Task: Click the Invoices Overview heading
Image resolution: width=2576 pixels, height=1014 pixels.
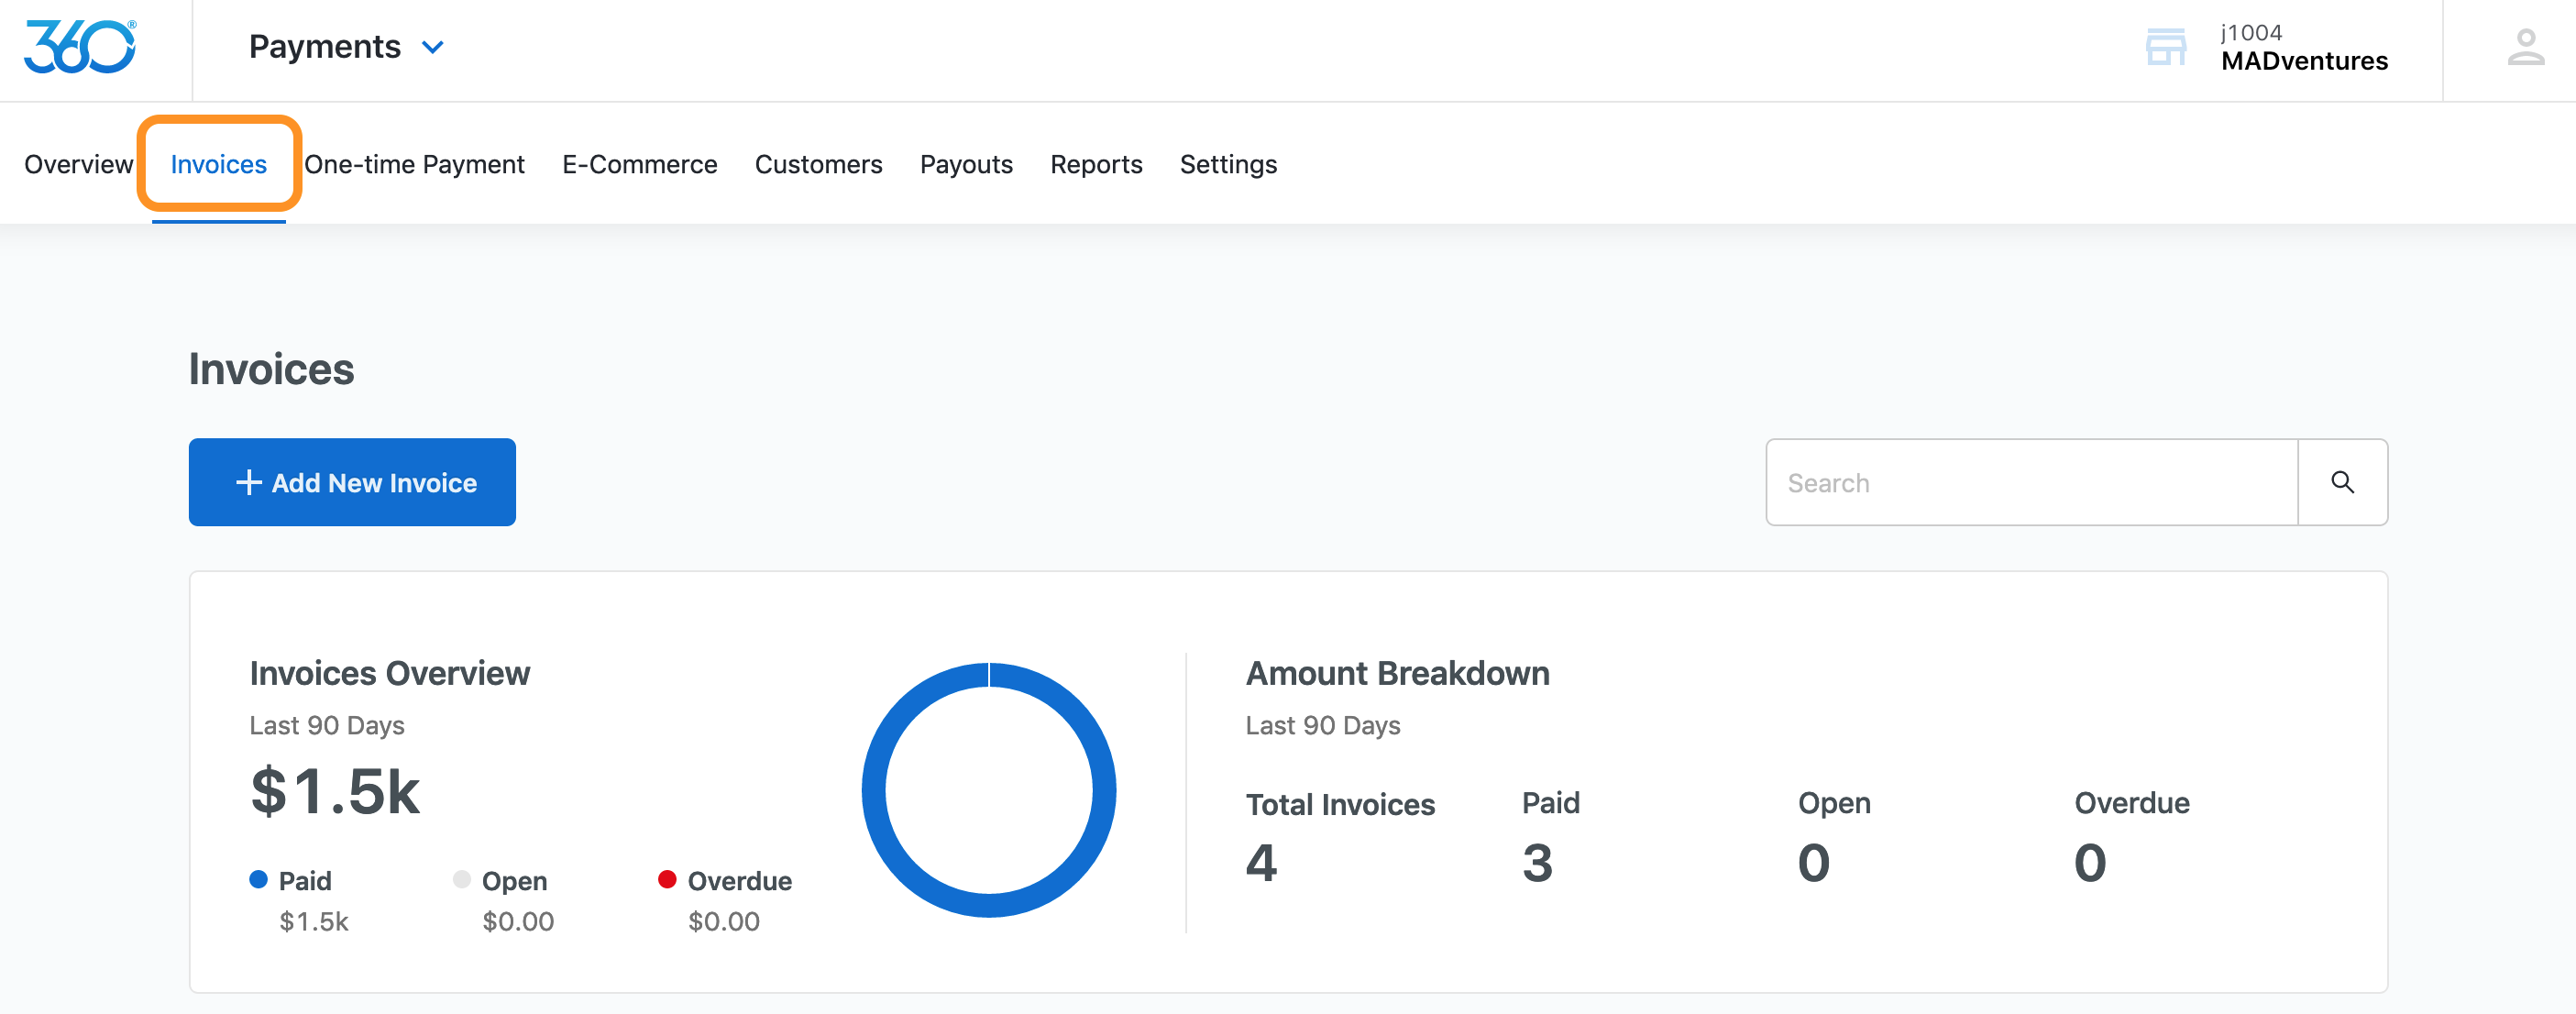Action: (x=390, y=673)
